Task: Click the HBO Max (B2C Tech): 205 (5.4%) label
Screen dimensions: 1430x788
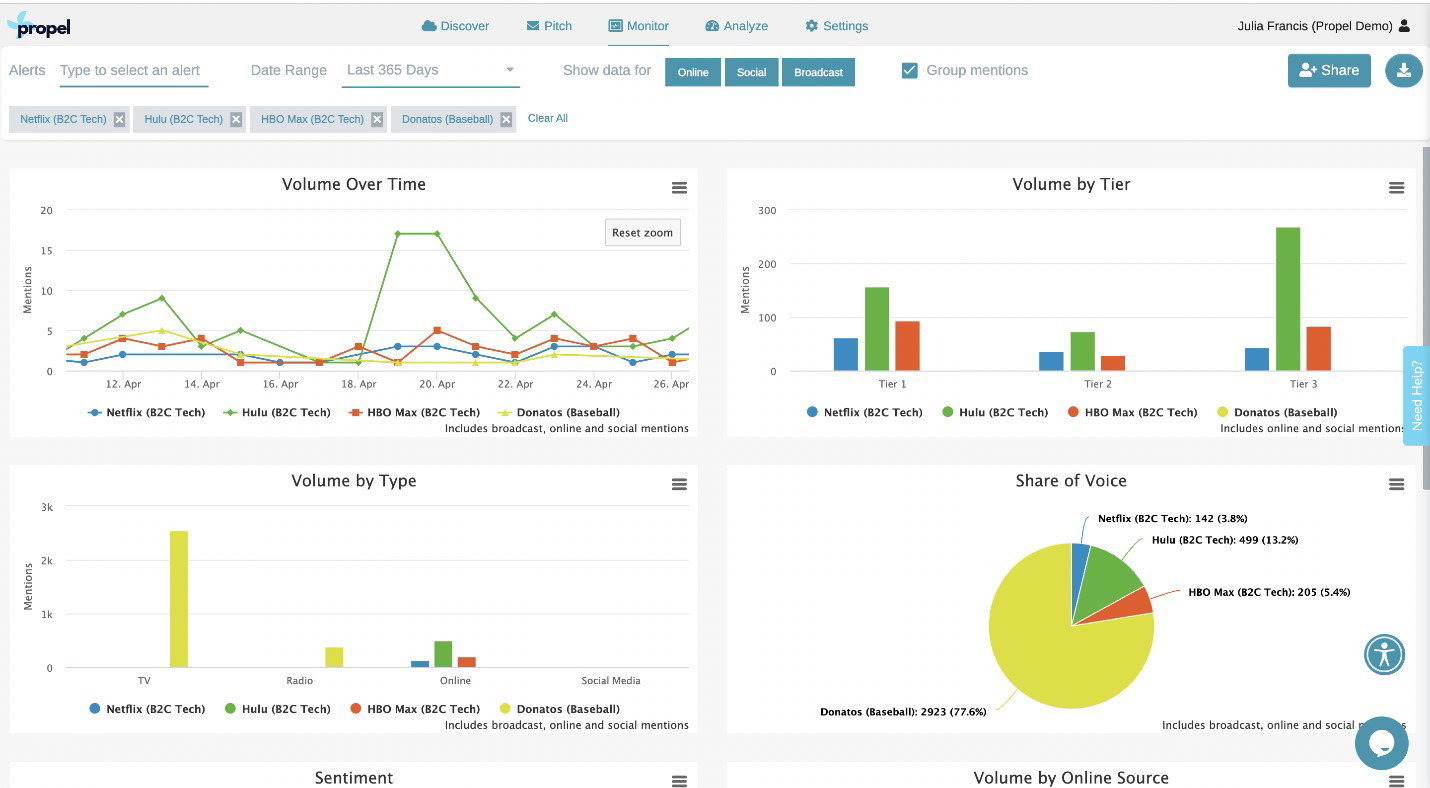Action: click(1269, 592)
